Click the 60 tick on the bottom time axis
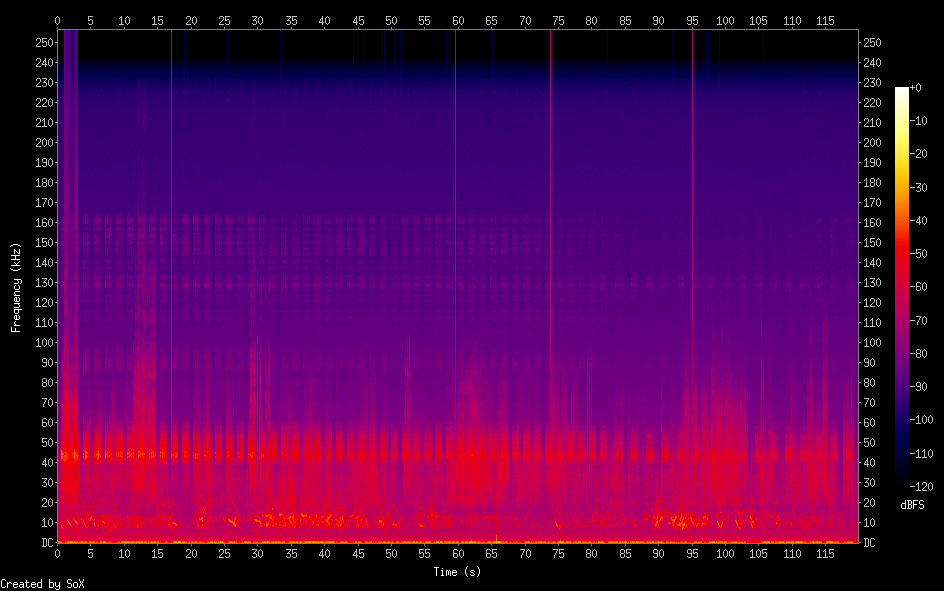944x591 pixels. tap(458, 554)
